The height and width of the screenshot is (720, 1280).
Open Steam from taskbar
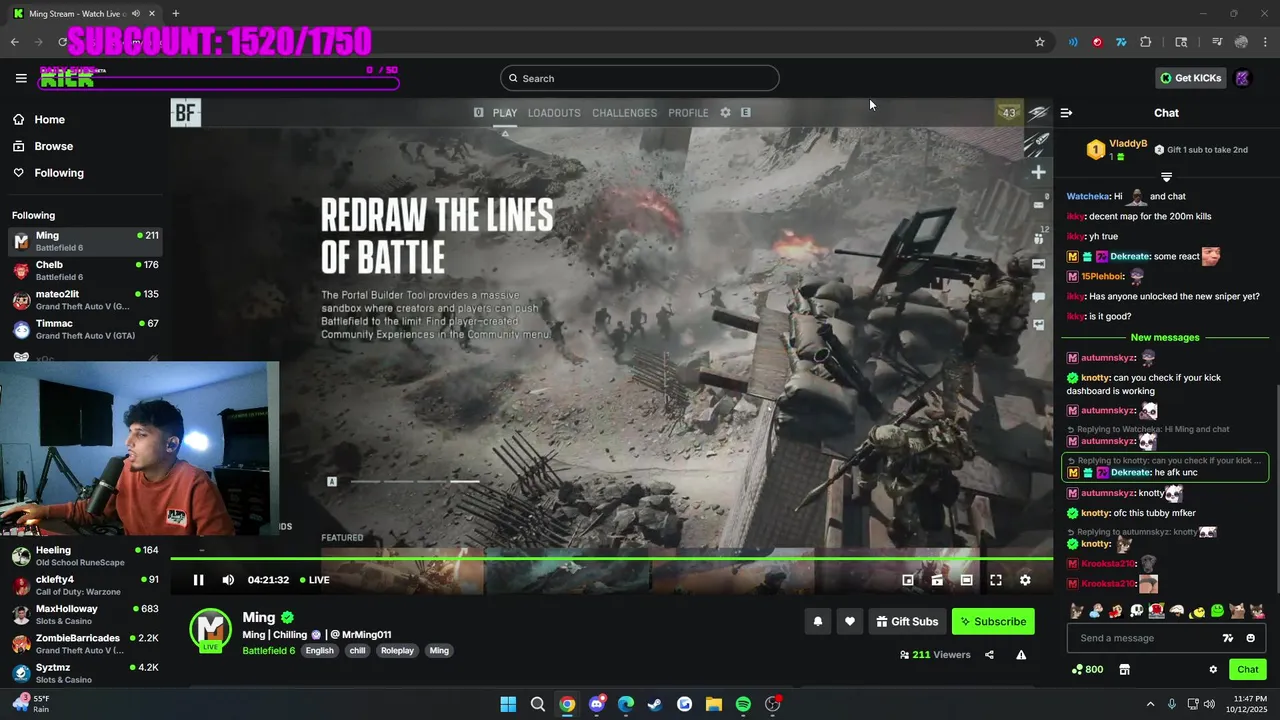pyautogui.click(x=655, y=704)
